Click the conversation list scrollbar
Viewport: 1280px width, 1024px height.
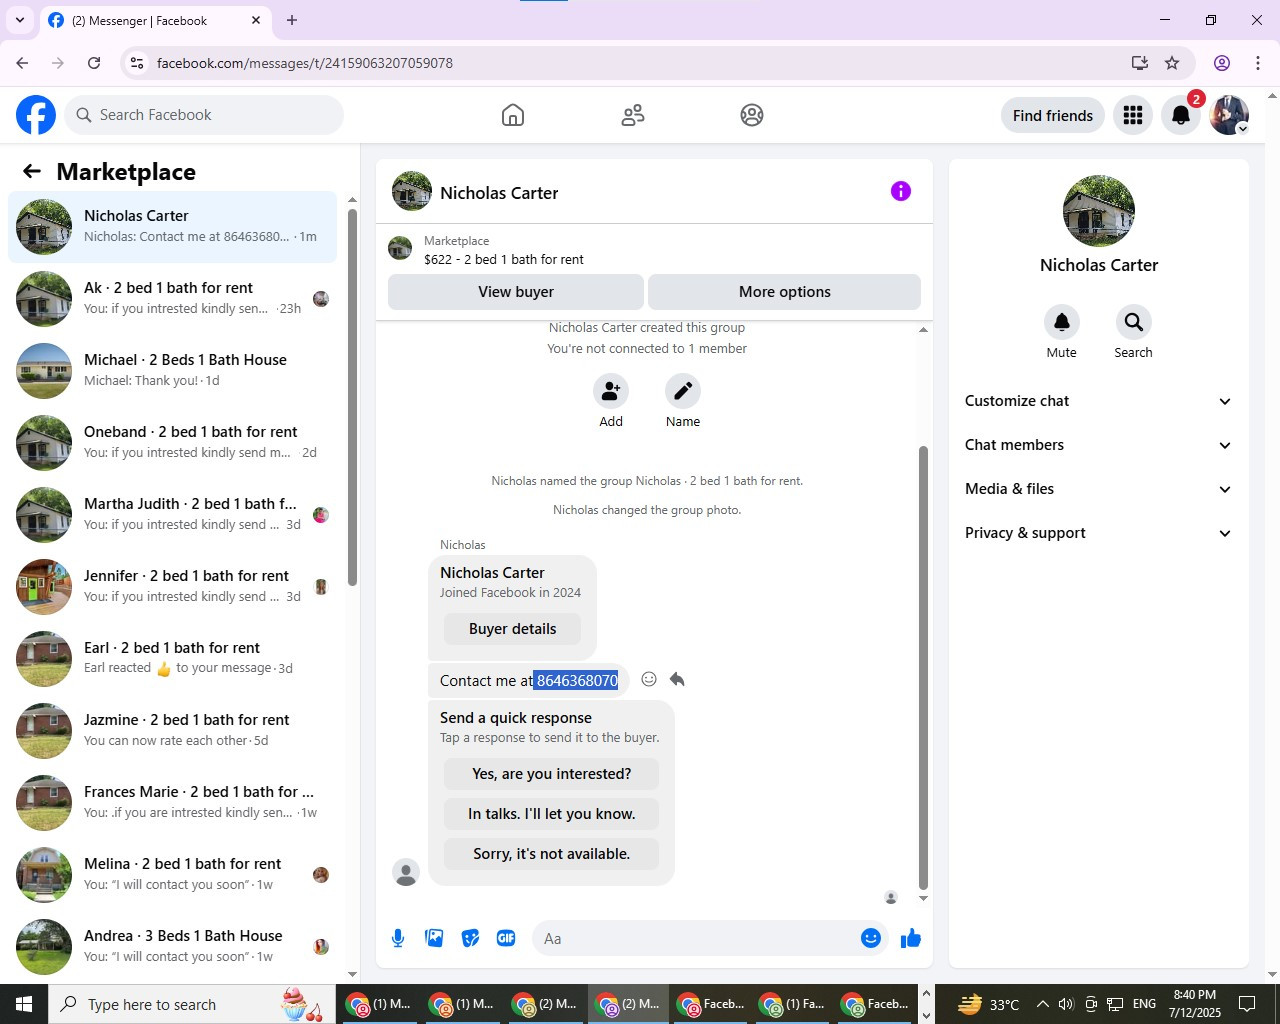352,396
